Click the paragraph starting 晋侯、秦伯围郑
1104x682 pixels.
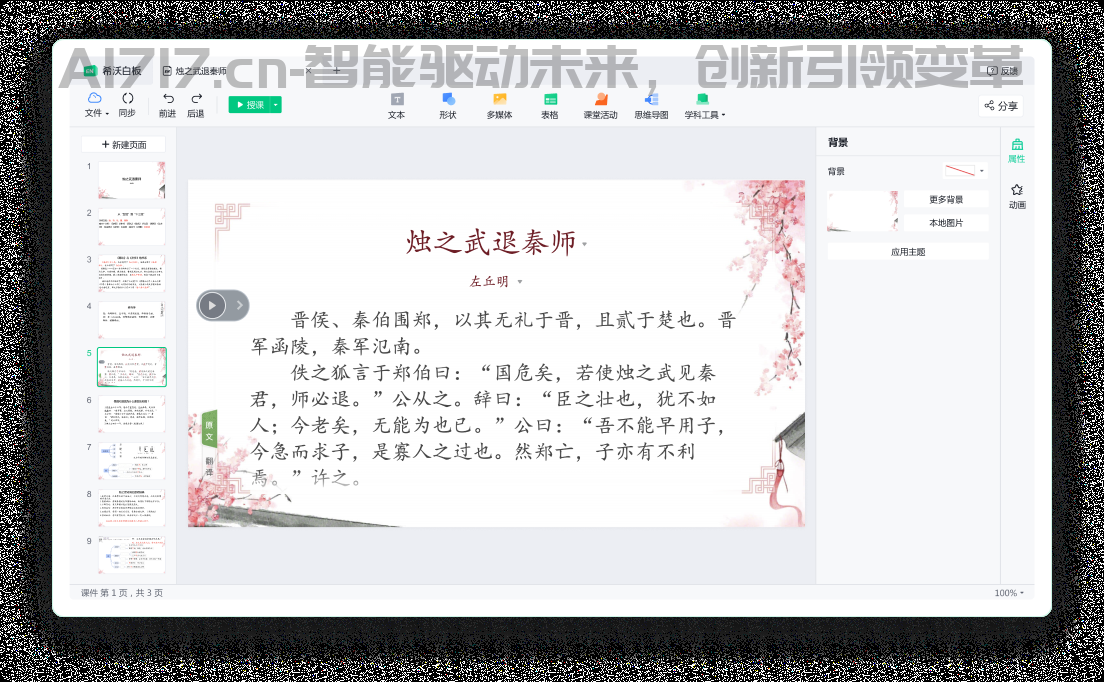tap(494, 333)
